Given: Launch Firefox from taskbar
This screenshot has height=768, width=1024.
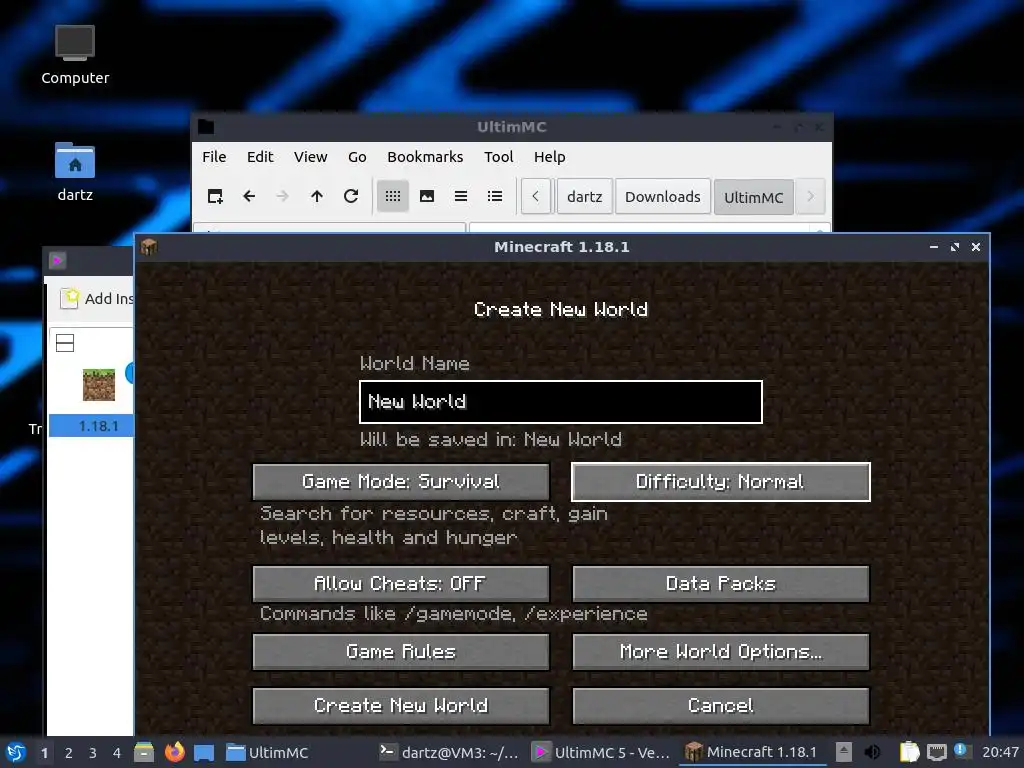Looking at the screenshot, I should [x=174, y=752].
